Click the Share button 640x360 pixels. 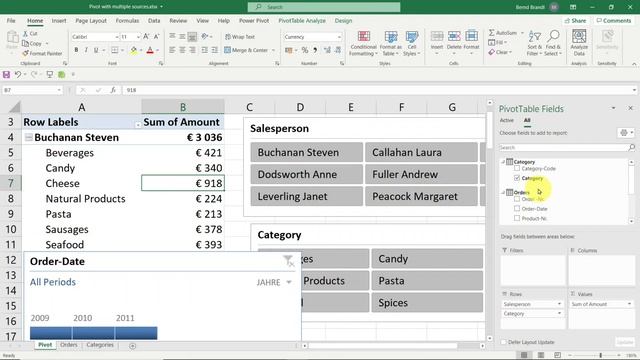click(576, 20)
